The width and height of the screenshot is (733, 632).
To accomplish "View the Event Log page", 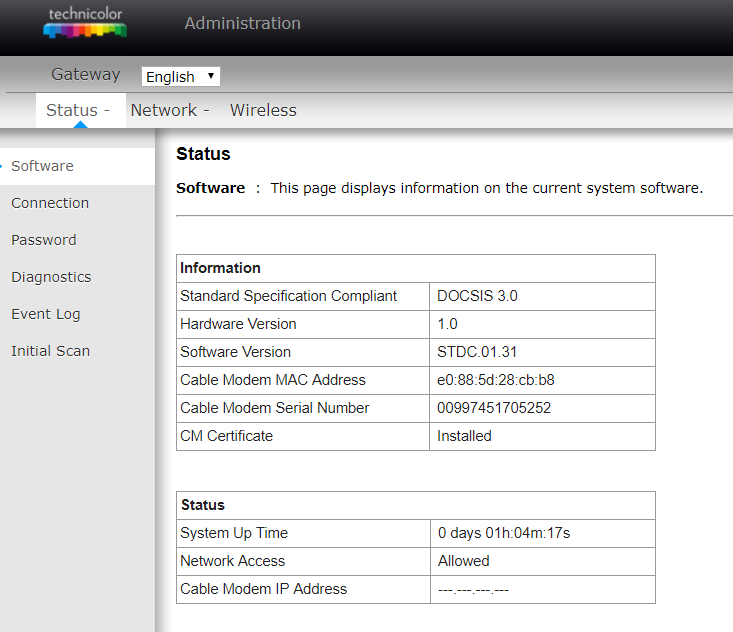I will pyautogui.click(x=46, y=314).
